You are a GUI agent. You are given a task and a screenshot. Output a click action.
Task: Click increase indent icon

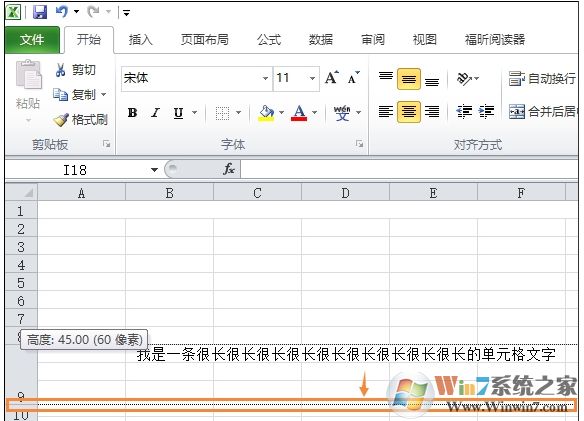click(x=487, y=111)
